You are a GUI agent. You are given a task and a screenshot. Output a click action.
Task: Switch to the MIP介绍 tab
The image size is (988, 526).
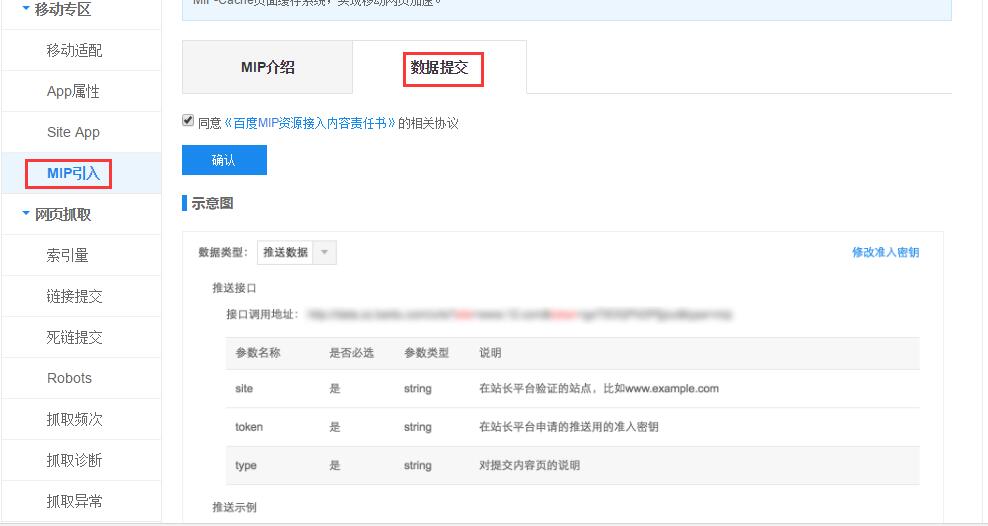(268, 68)
